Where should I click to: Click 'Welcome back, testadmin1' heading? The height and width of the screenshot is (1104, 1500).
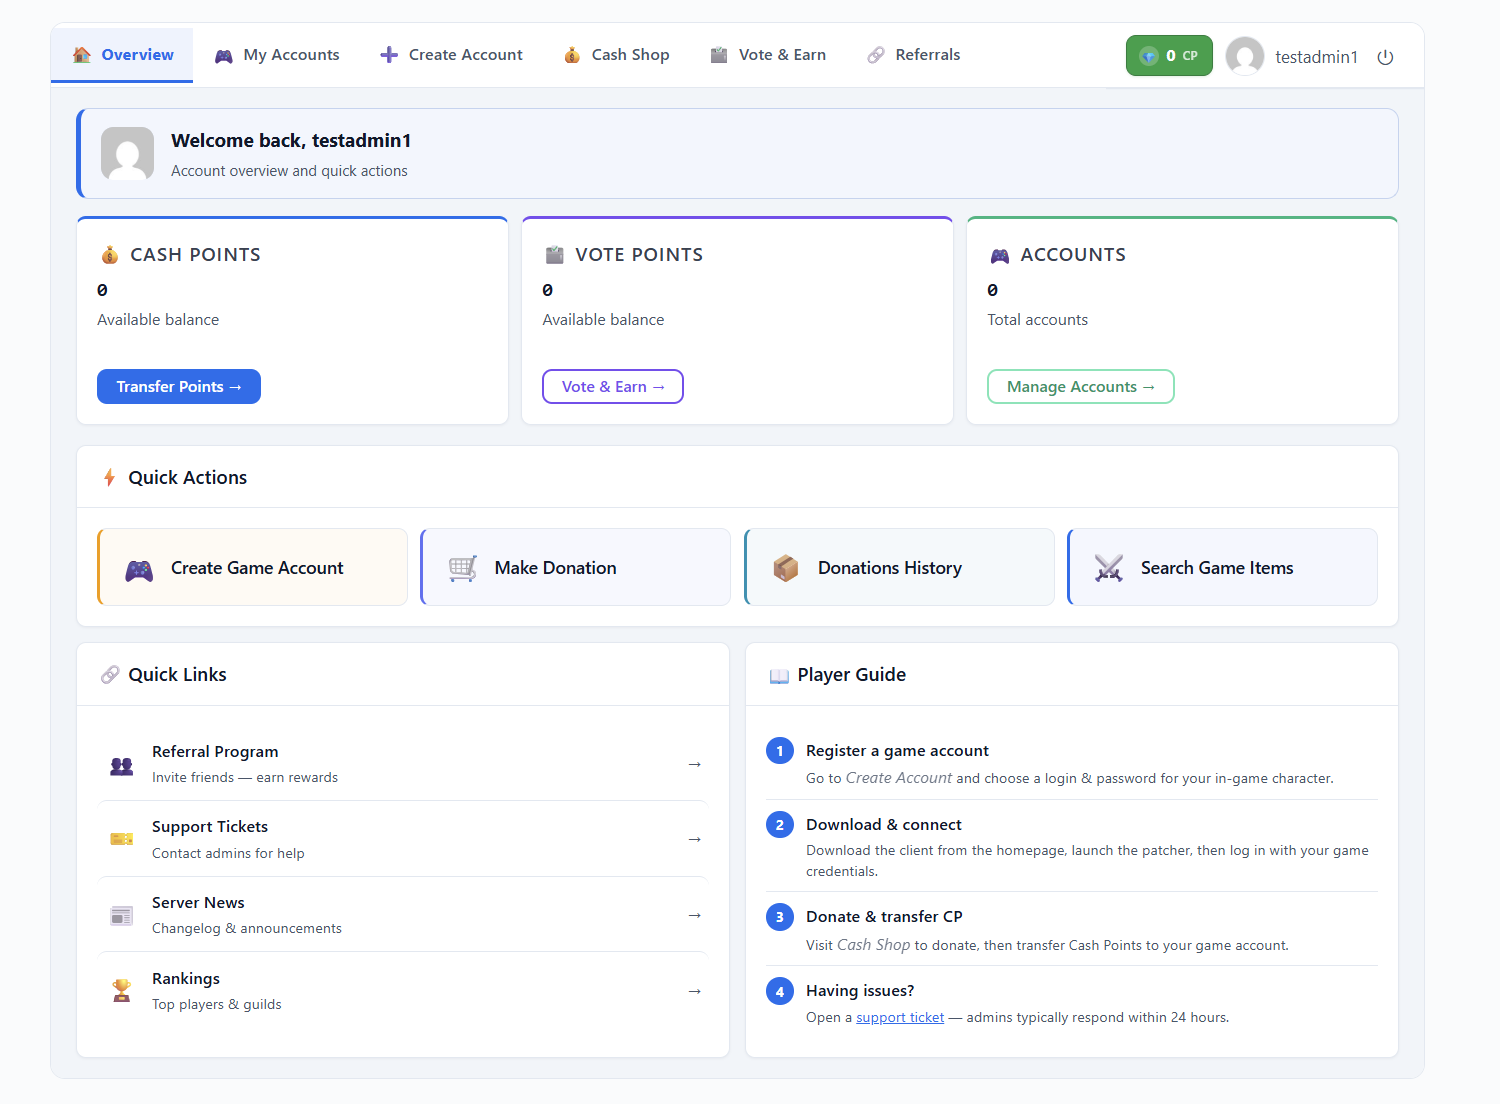coord(291,141)
